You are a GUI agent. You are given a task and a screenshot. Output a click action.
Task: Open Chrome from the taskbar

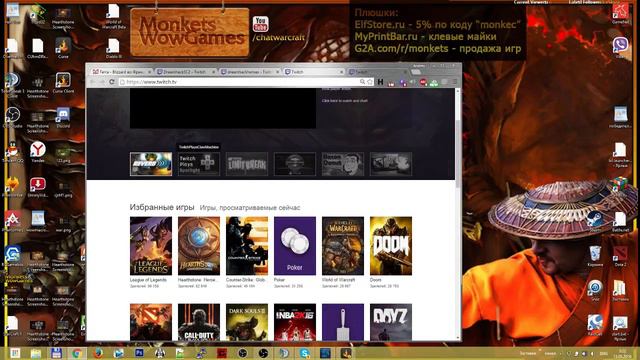(77, 353)
